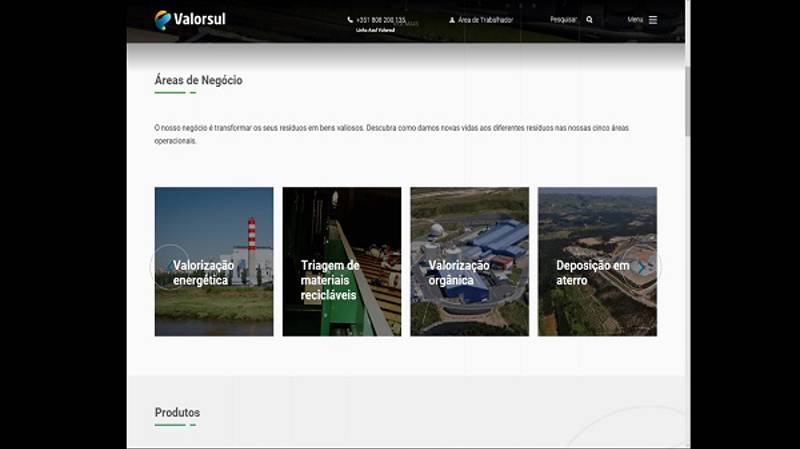Click the page vertical scrollbar
This screenshot has width=800, height=449.
pyautogui.click(x=687, y=100)
